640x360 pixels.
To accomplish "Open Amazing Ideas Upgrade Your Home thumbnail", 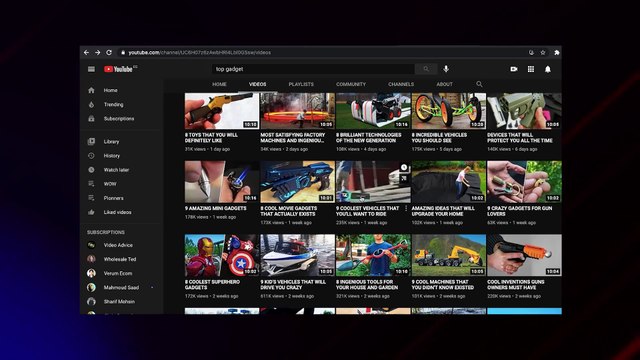I will [x=449, y=182].
